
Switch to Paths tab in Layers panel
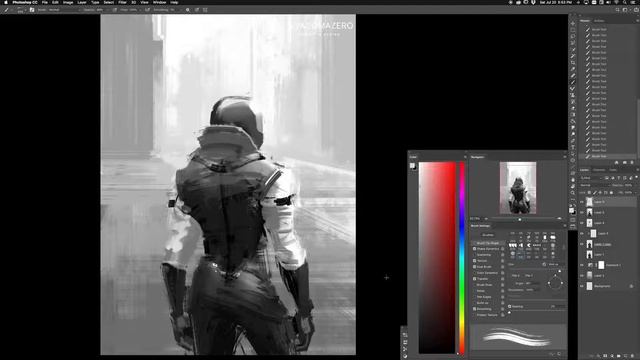pos(613,169)
